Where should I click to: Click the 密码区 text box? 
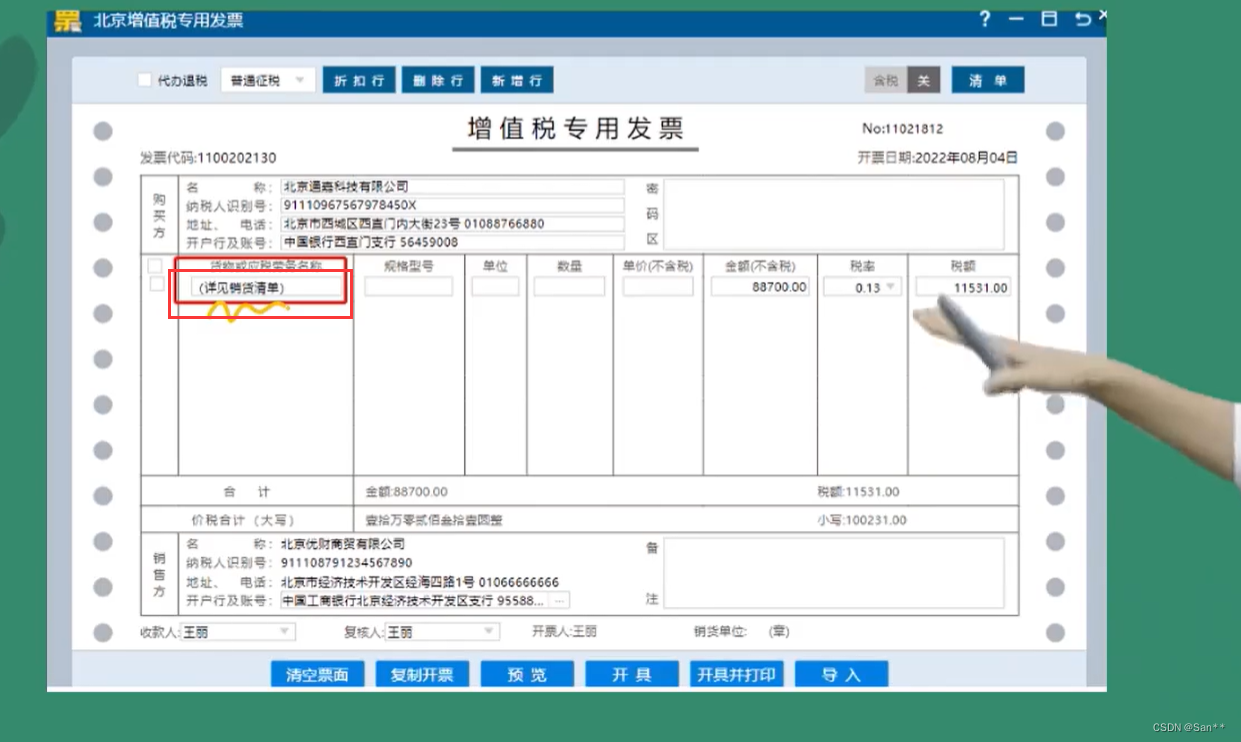tap(834, 214)
